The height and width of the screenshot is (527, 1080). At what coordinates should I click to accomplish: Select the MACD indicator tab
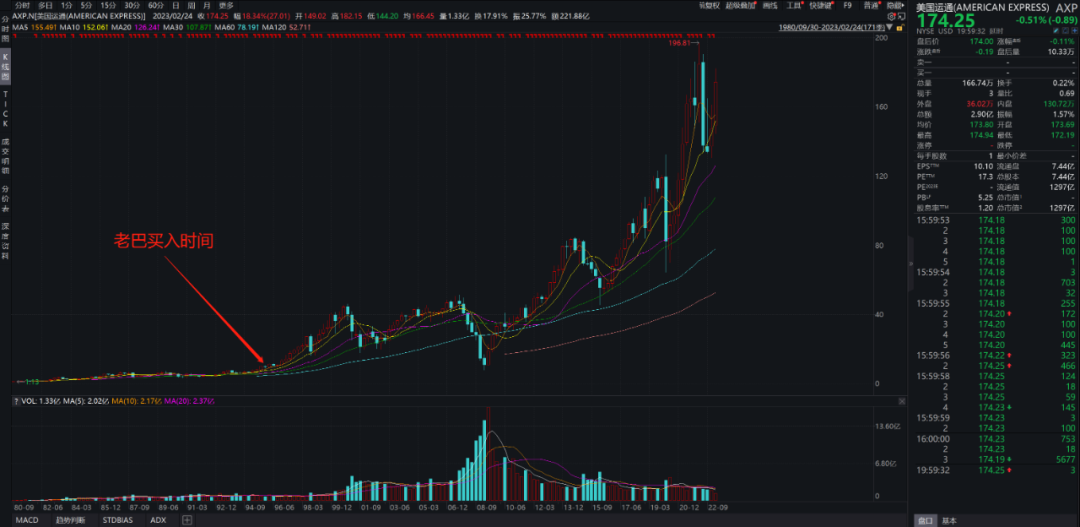click(x=27, y=520)
